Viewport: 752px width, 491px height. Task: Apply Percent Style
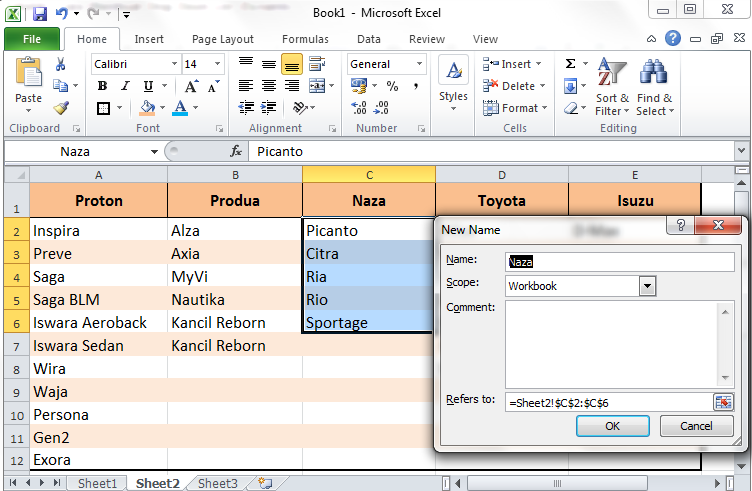click(392, 86)
